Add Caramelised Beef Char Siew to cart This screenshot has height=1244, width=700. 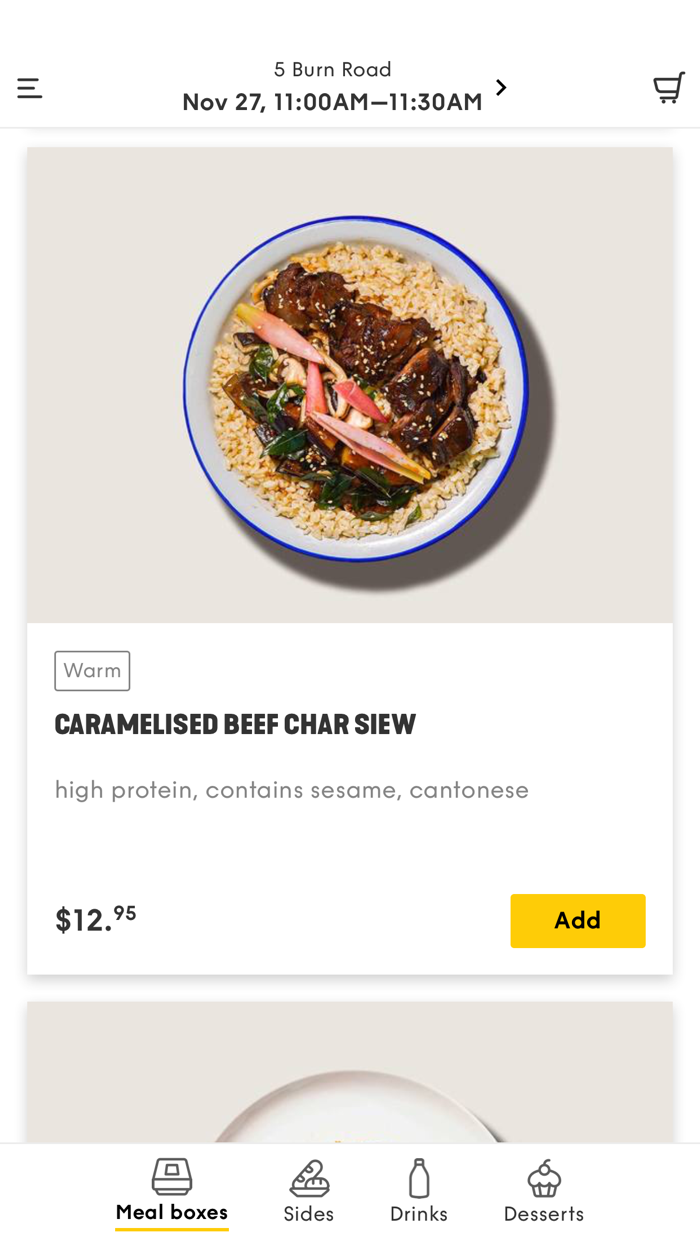(x=578, y=920)
